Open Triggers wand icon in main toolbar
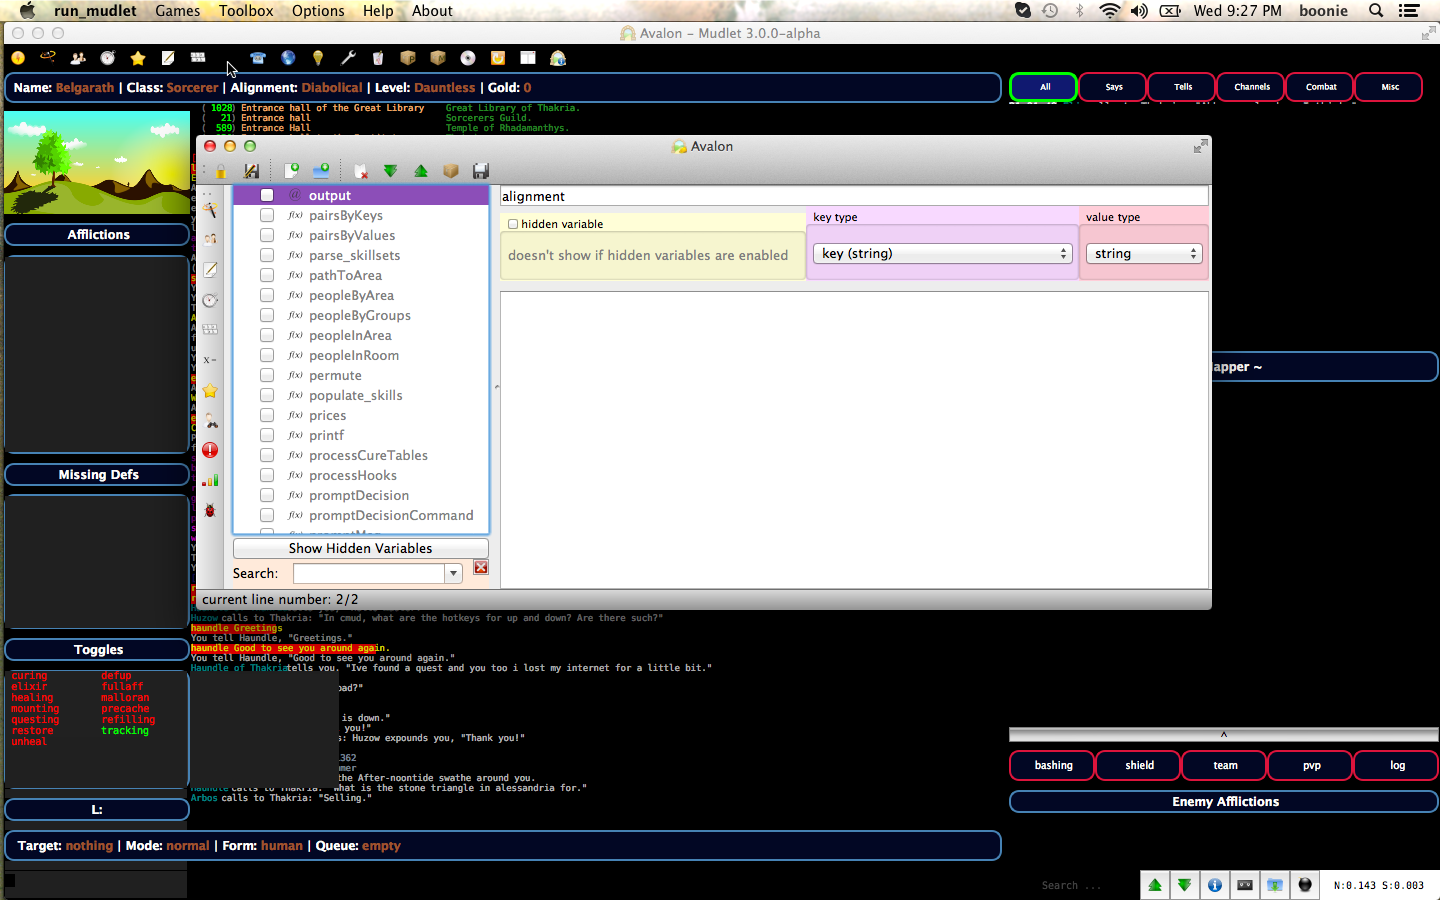 [x=48, y=58]
